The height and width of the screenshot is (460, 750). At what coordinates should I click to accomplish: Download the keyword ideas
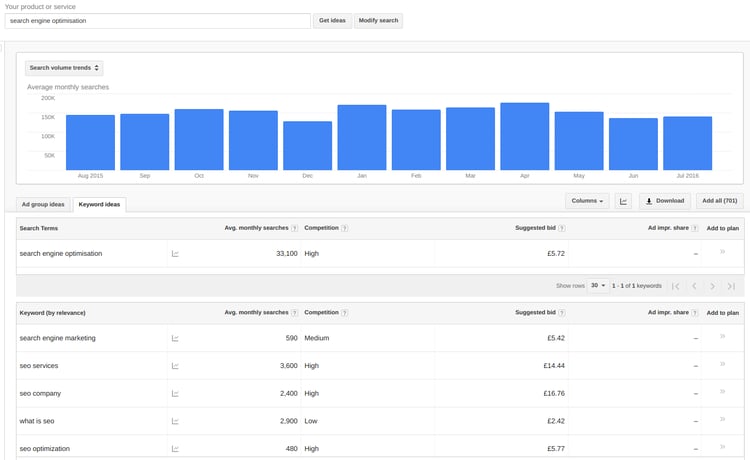(x=664, y=201)
